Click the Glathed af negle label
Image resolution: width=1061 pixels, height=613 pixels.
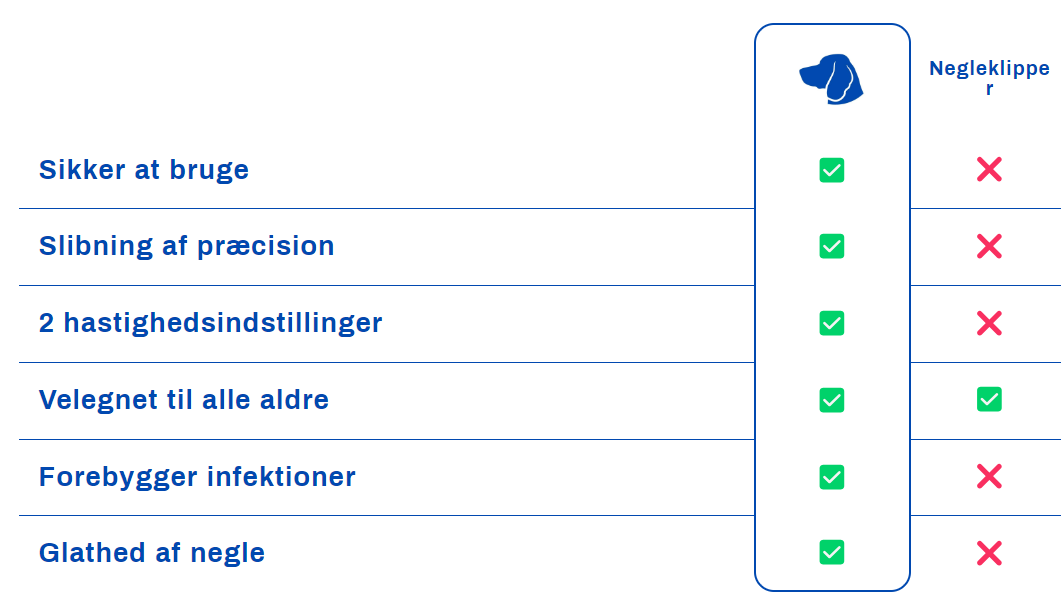click(152, 553)
